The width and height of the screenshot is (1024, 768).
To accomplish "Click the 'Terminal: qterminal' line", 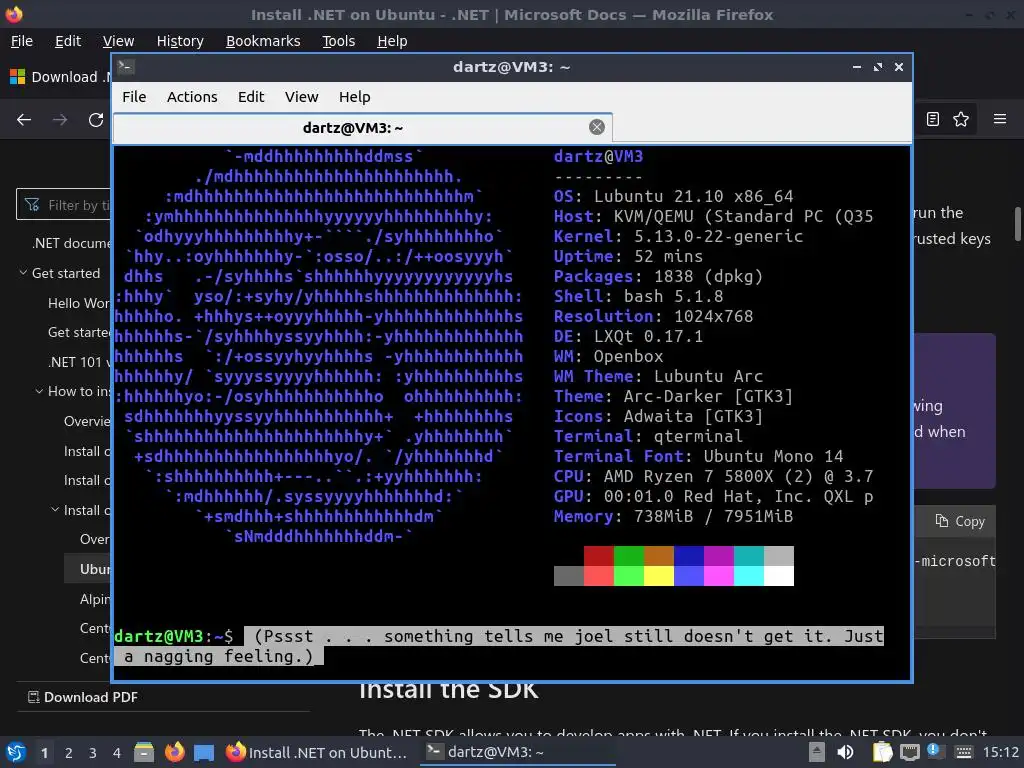I will [x=648, y=436].
